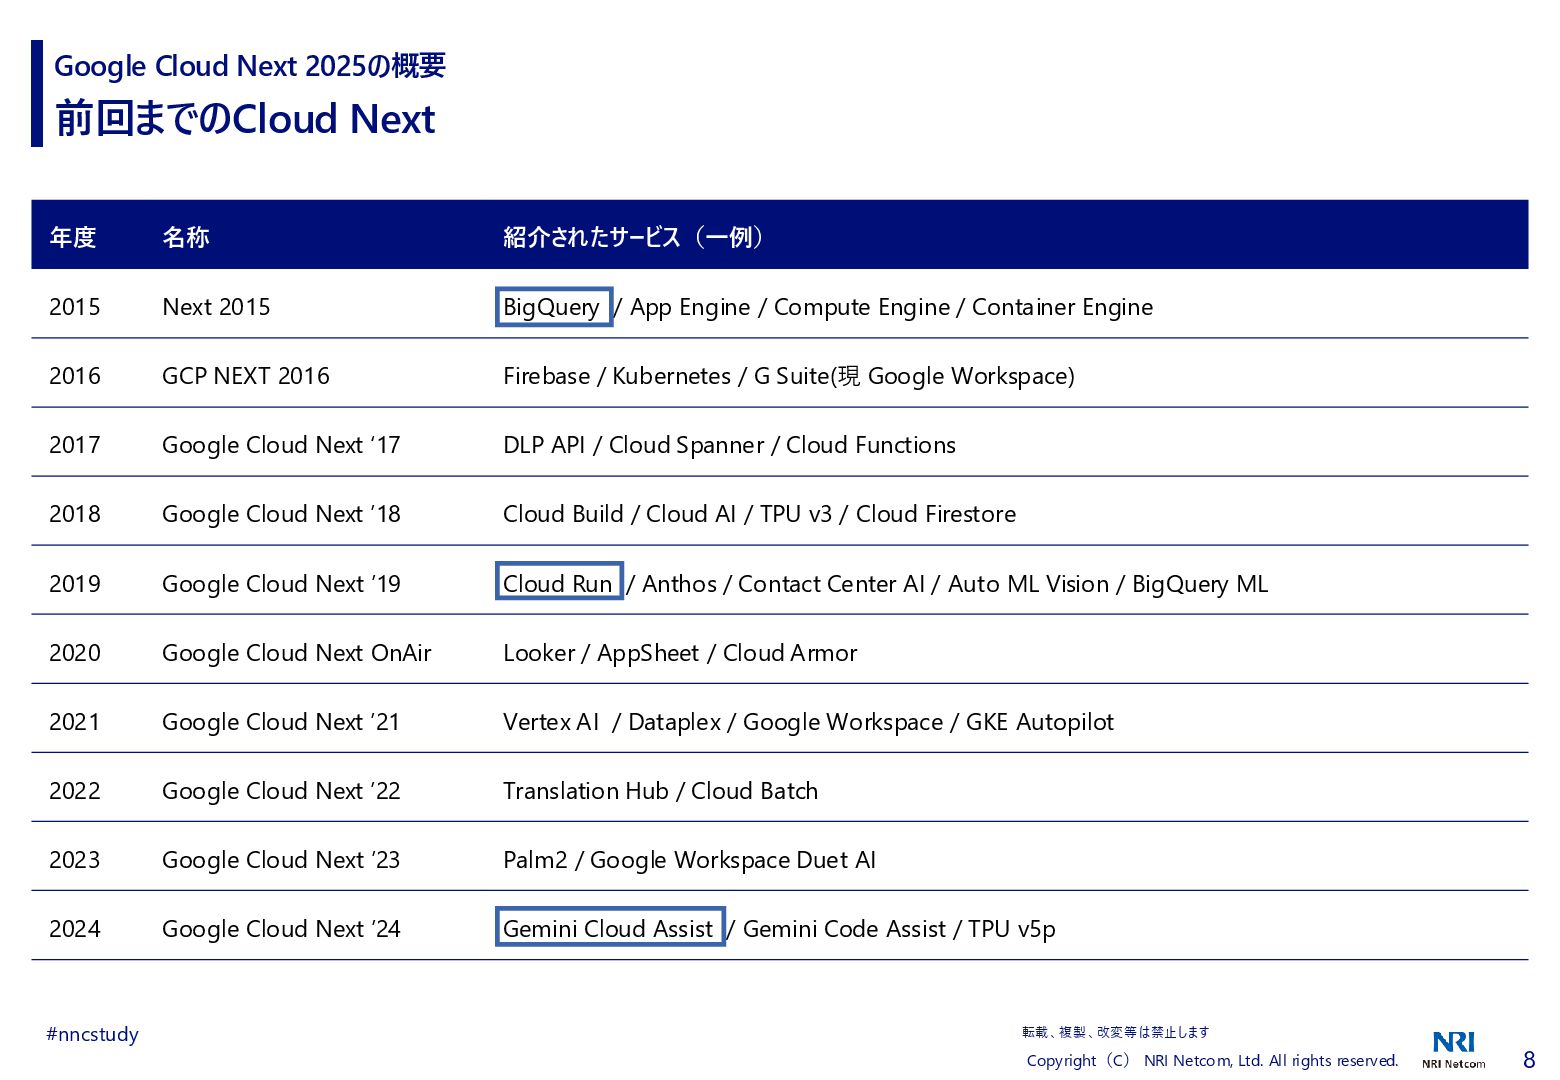Click 'Translation Hub' in the 2022 row

point(586,791)
